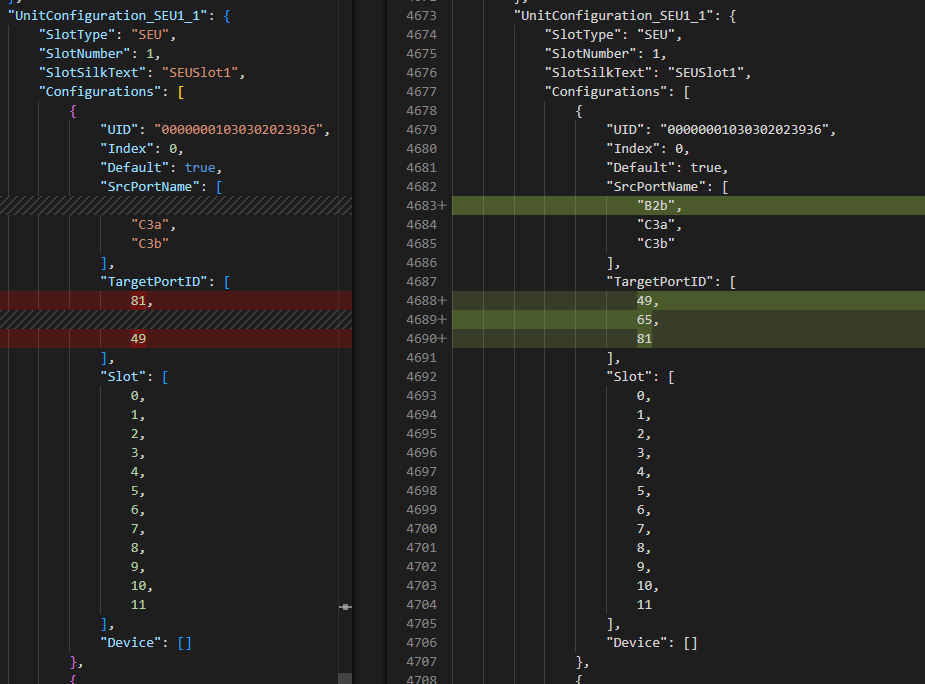Screen dimensions: 925x684
Task: Click the plus marker on line 4689
Action: point(441,320)
